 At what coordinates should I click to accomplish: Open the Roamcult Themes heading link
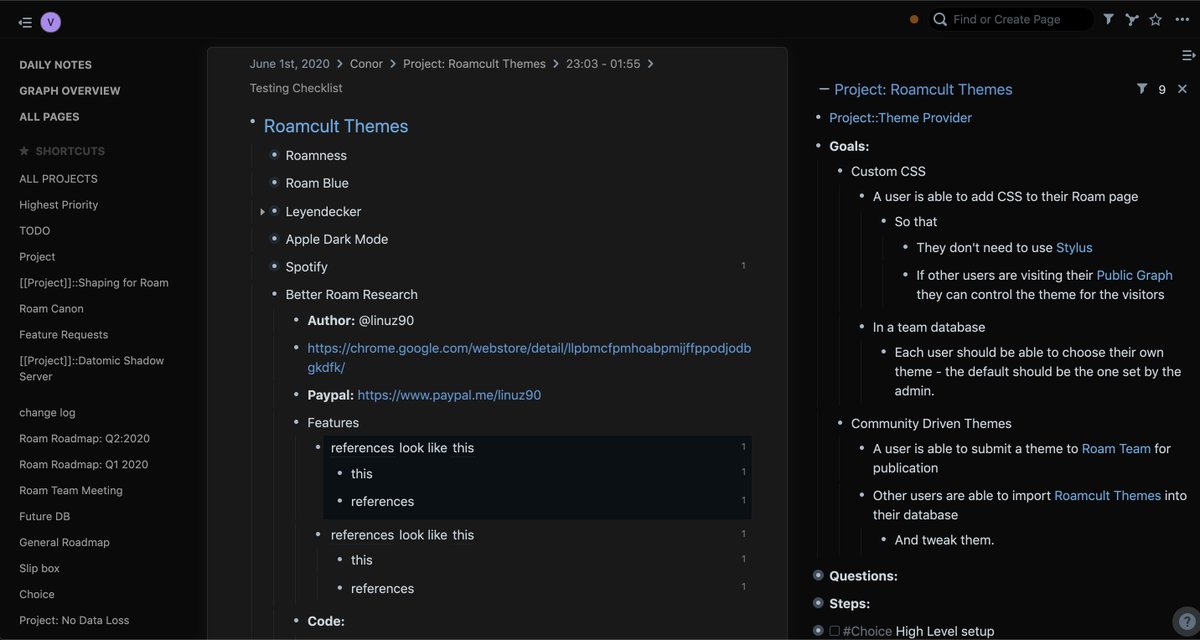pyautogui.click(x=336, y=126)
